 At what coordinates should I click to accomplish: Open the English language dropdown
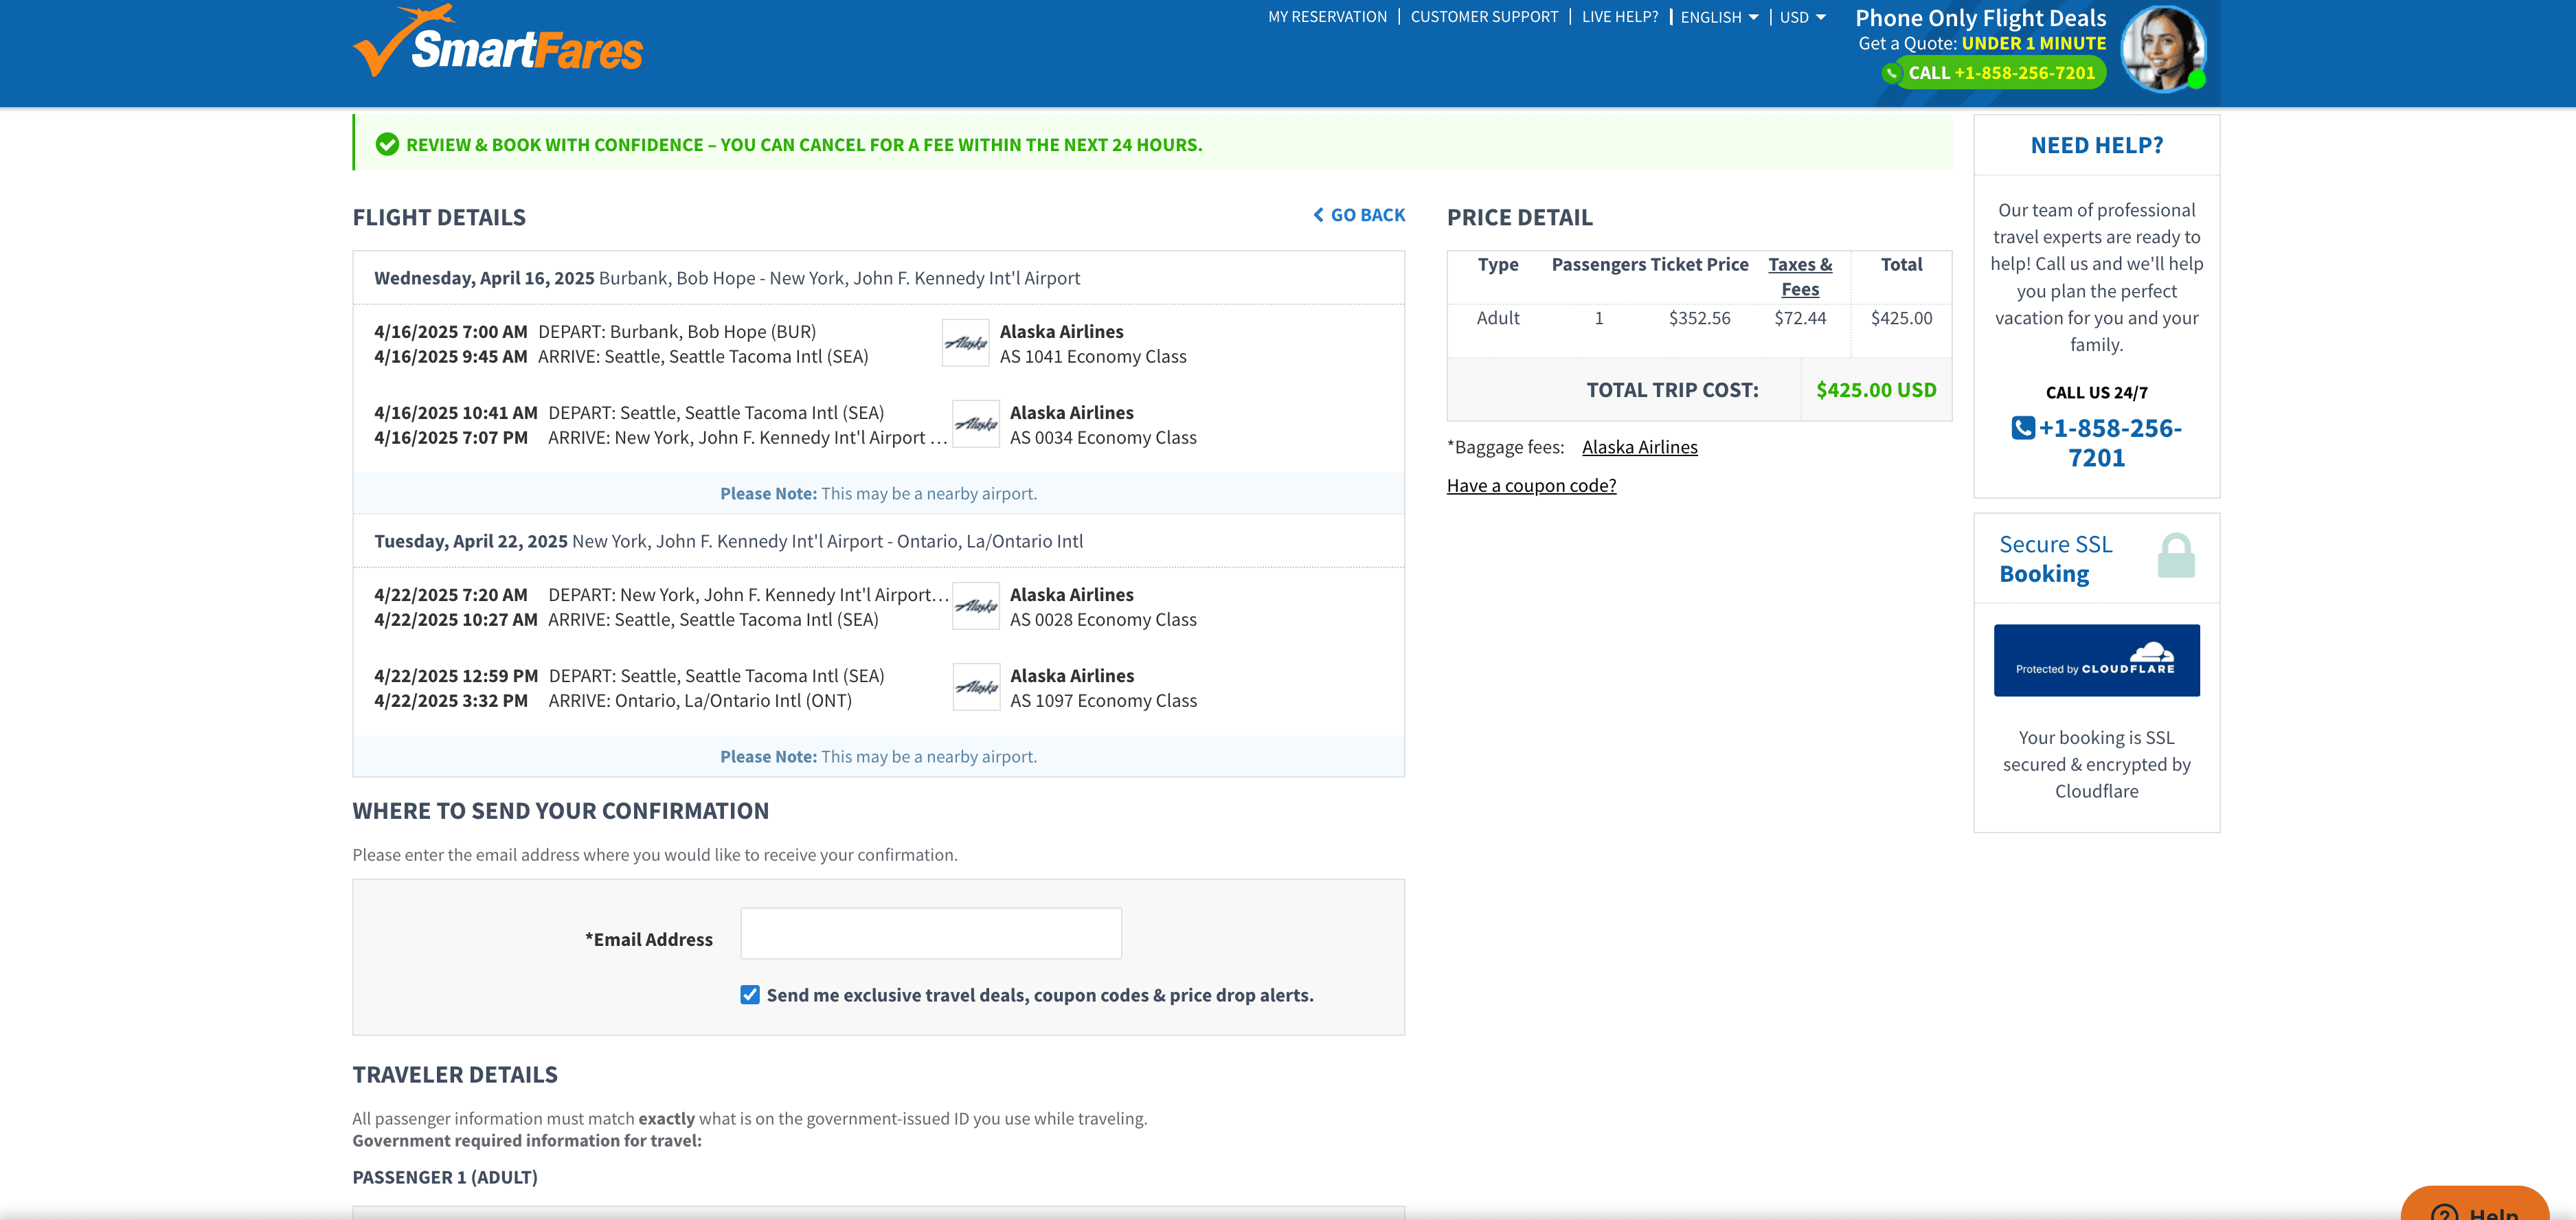[x=1718, y=17]
